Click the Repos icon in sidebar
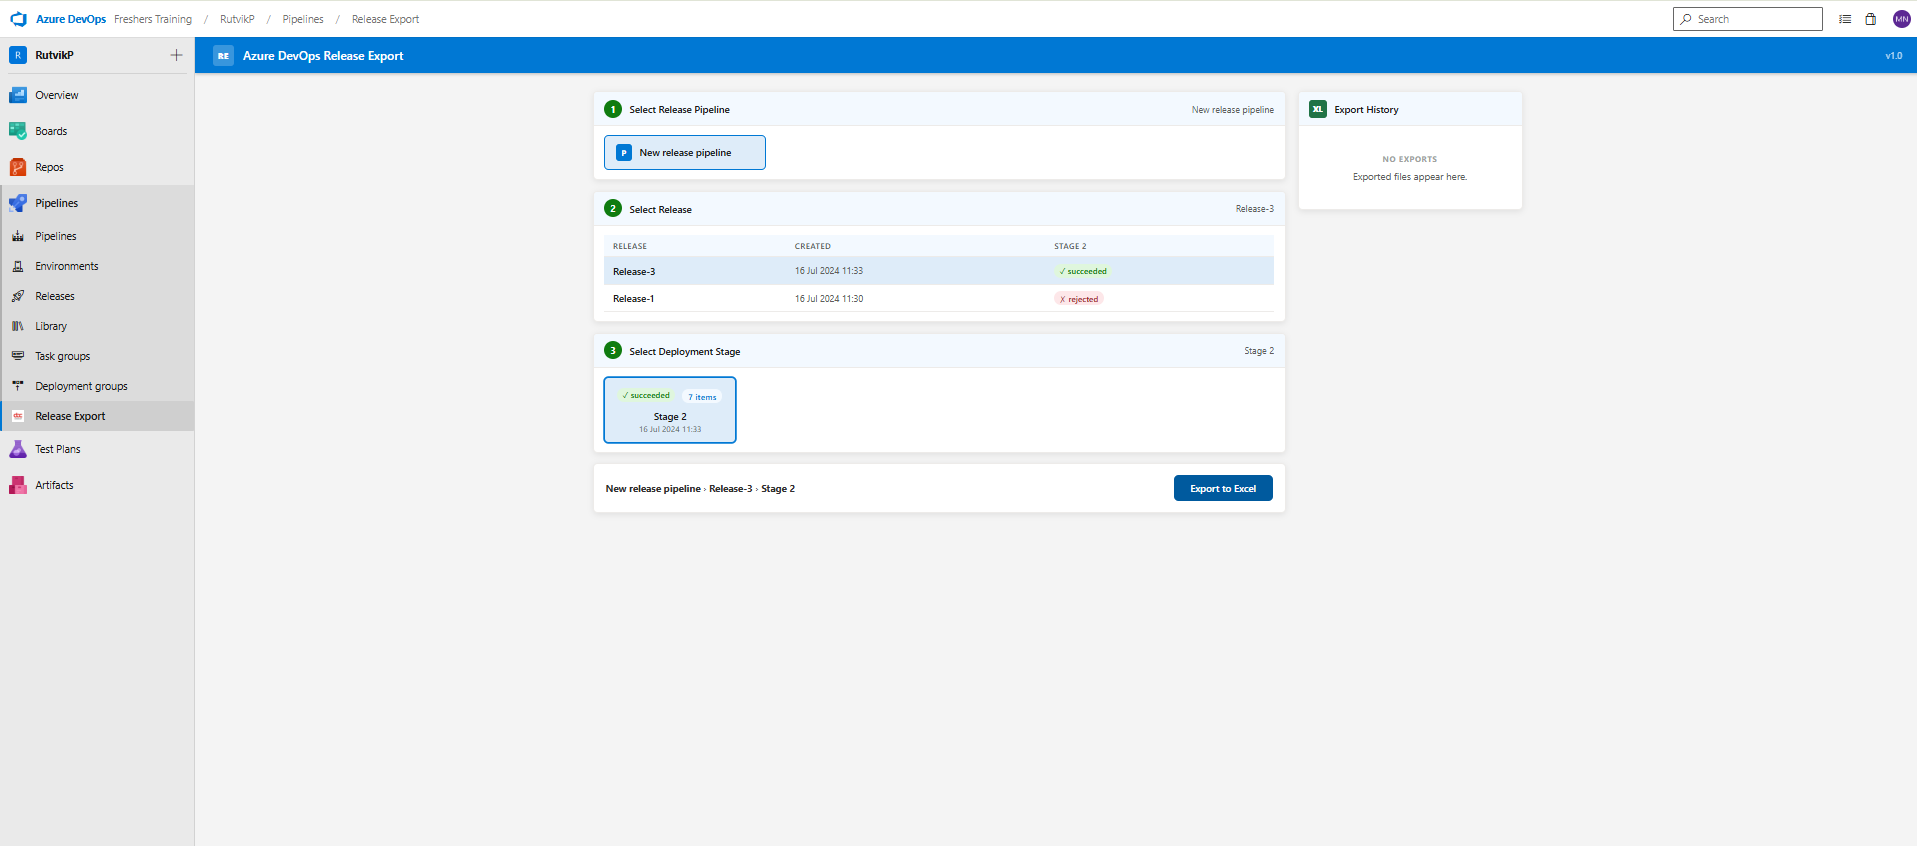This screenshot has height=846, width=1917. [18, 167]
